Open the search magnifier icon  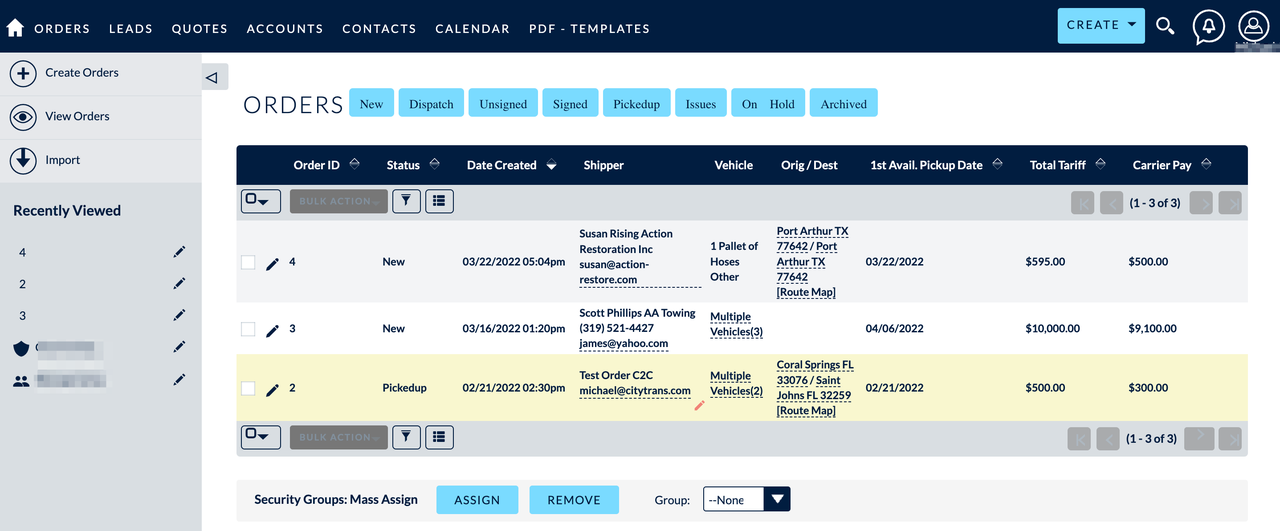click(x=1165, y=26)
